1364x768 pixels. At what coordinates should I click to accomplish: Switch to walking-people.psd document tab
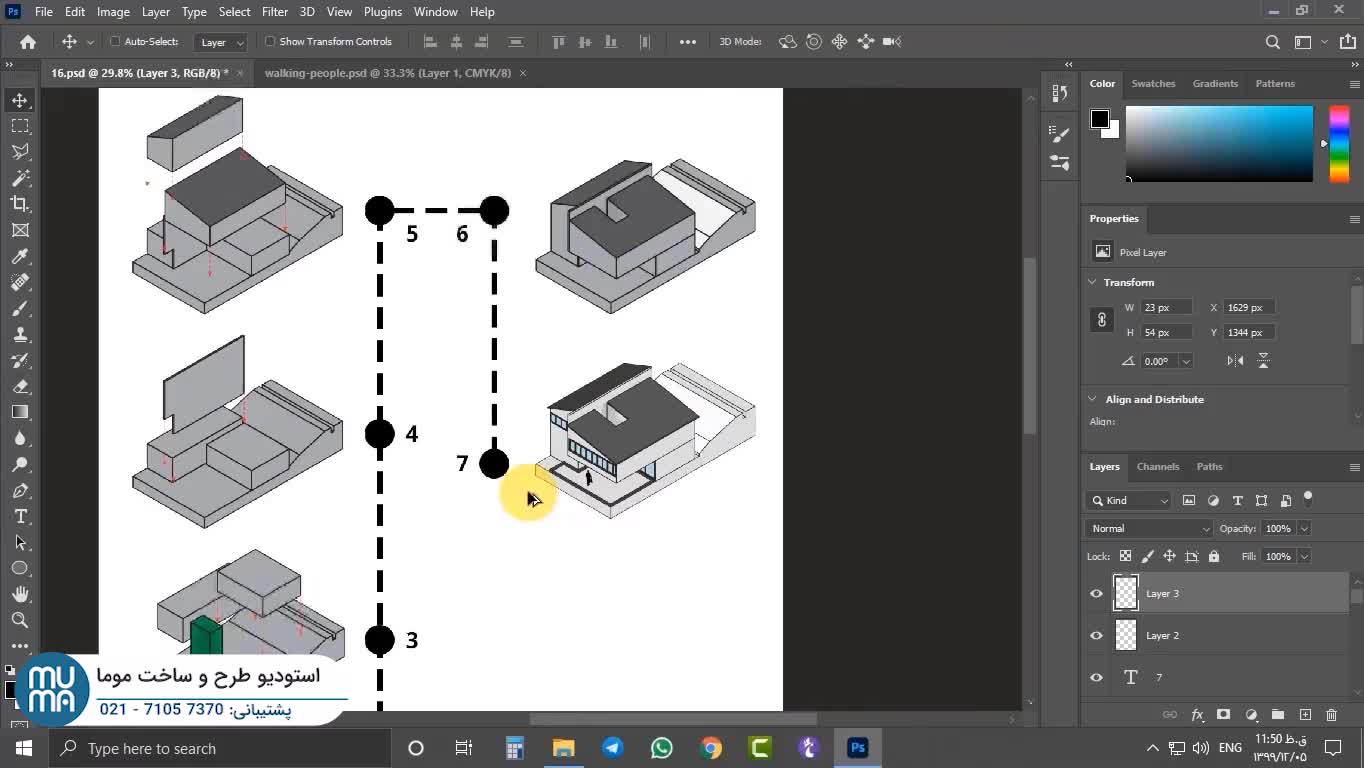387,73
